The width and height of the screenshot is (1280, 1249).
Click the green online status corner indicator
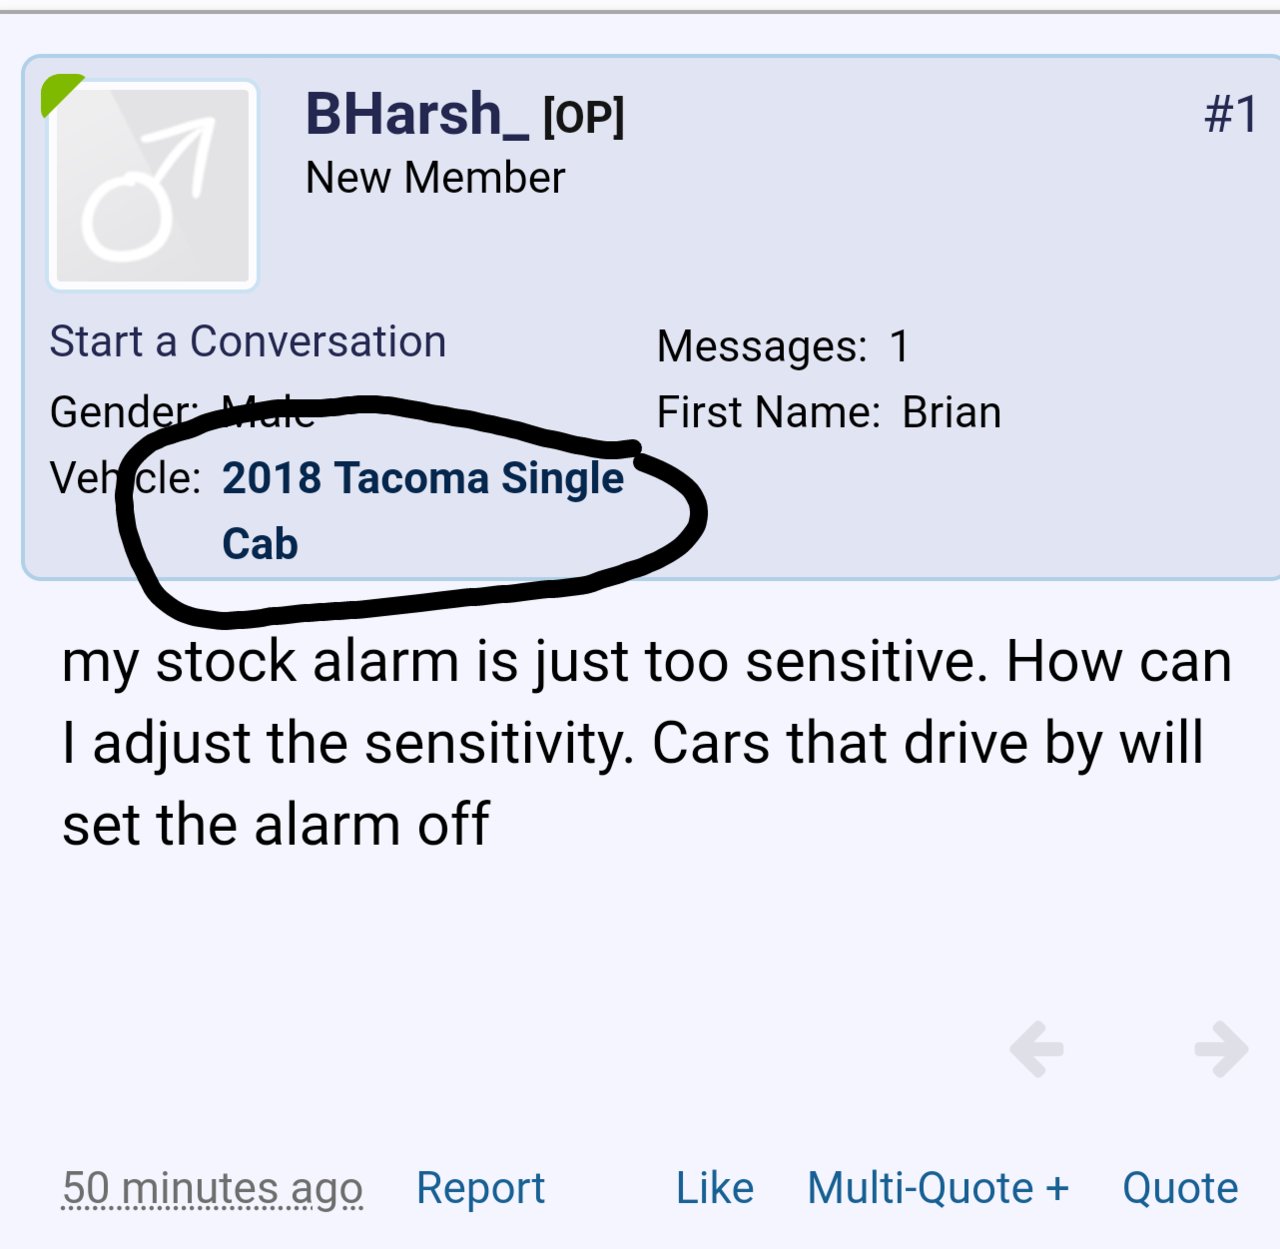click(x=60, y=94)
